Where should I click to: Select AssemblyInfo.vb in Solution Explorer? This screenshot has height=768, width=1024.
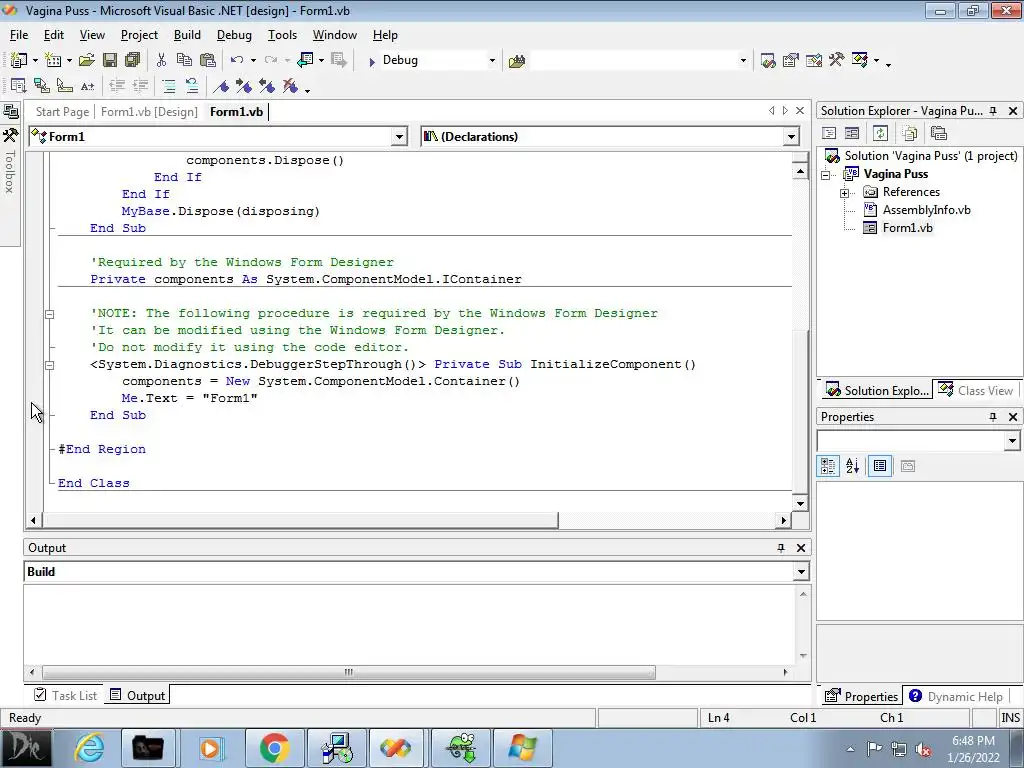(x=926, y=210)
